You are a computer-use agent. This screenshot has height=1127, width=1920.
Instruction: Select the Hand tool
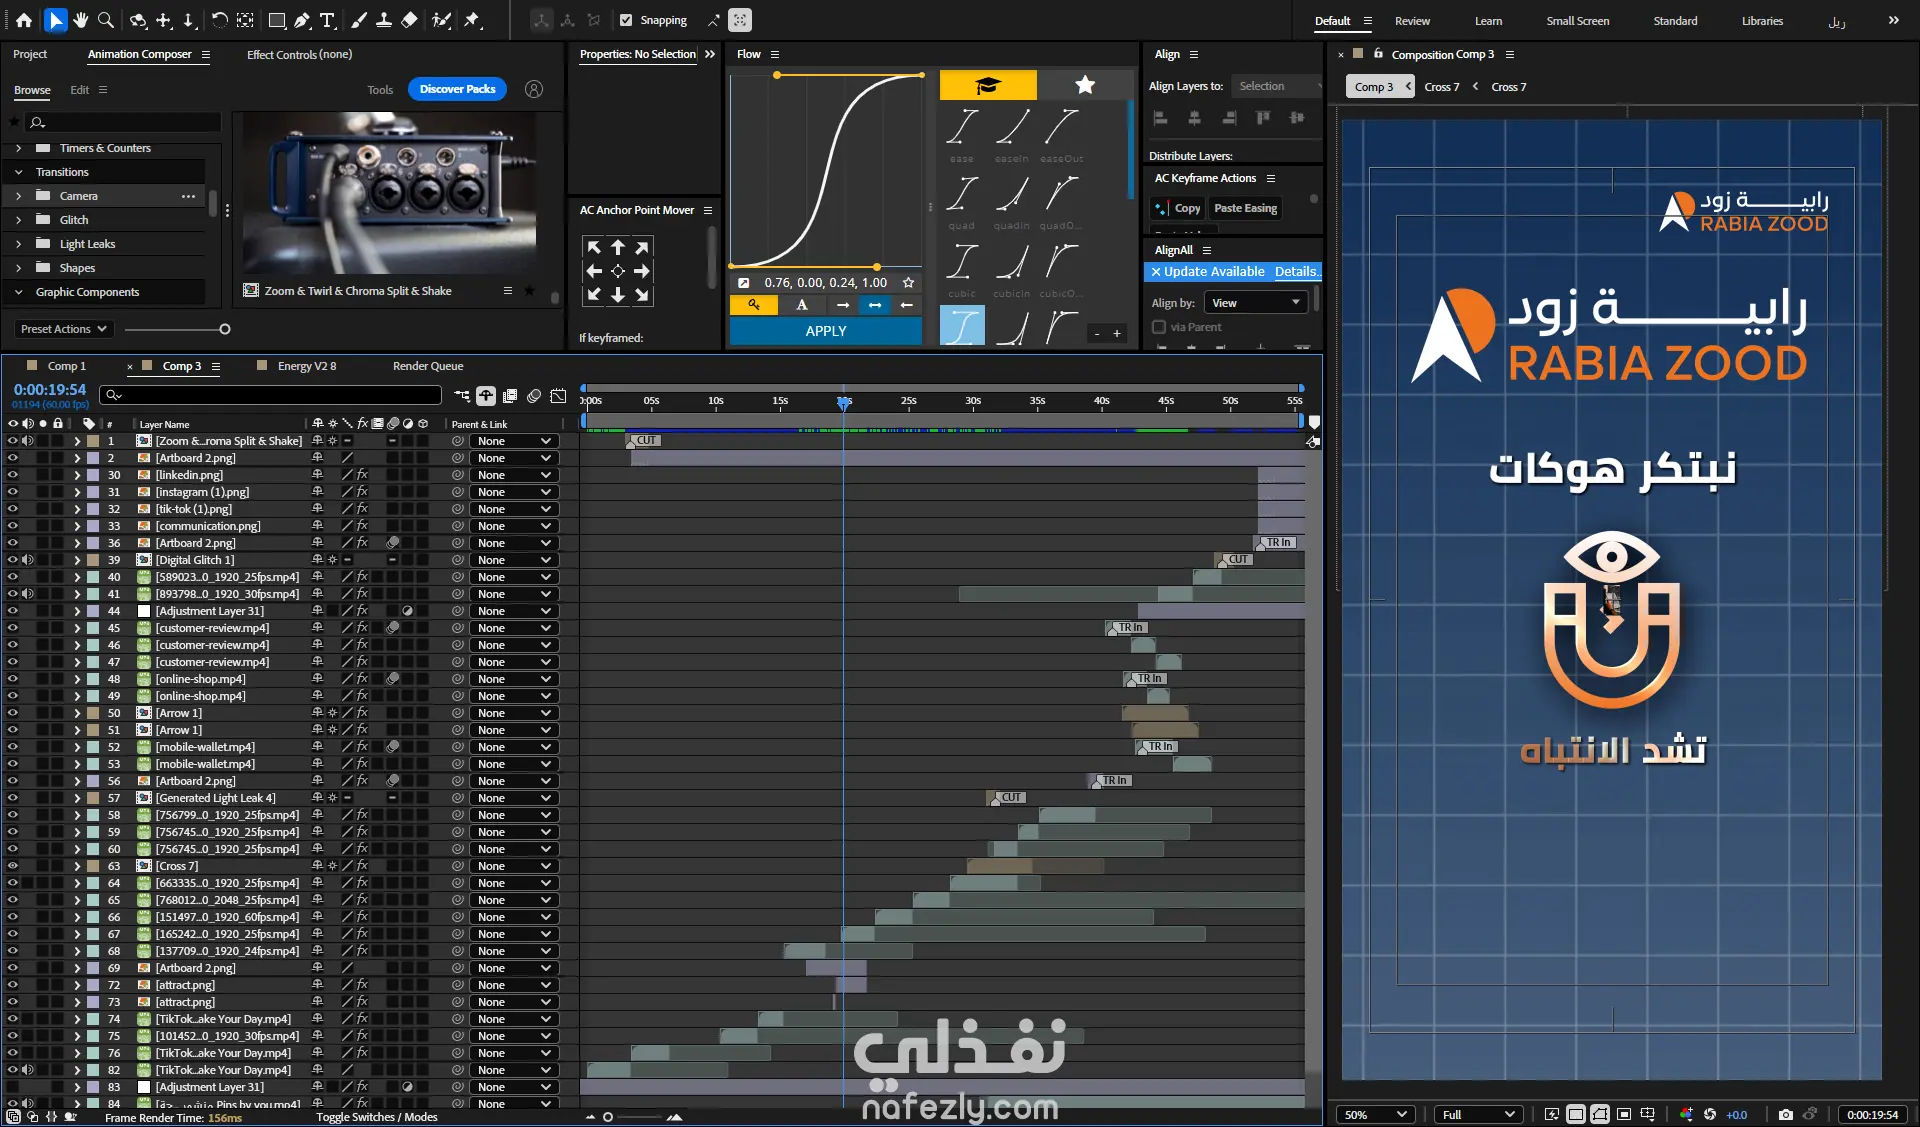click(x=80, y=20)
